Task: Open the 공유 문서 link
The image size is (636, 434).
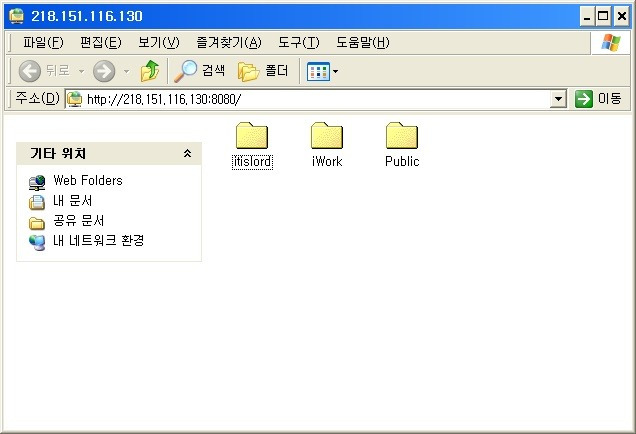Action: pos(79,220)
